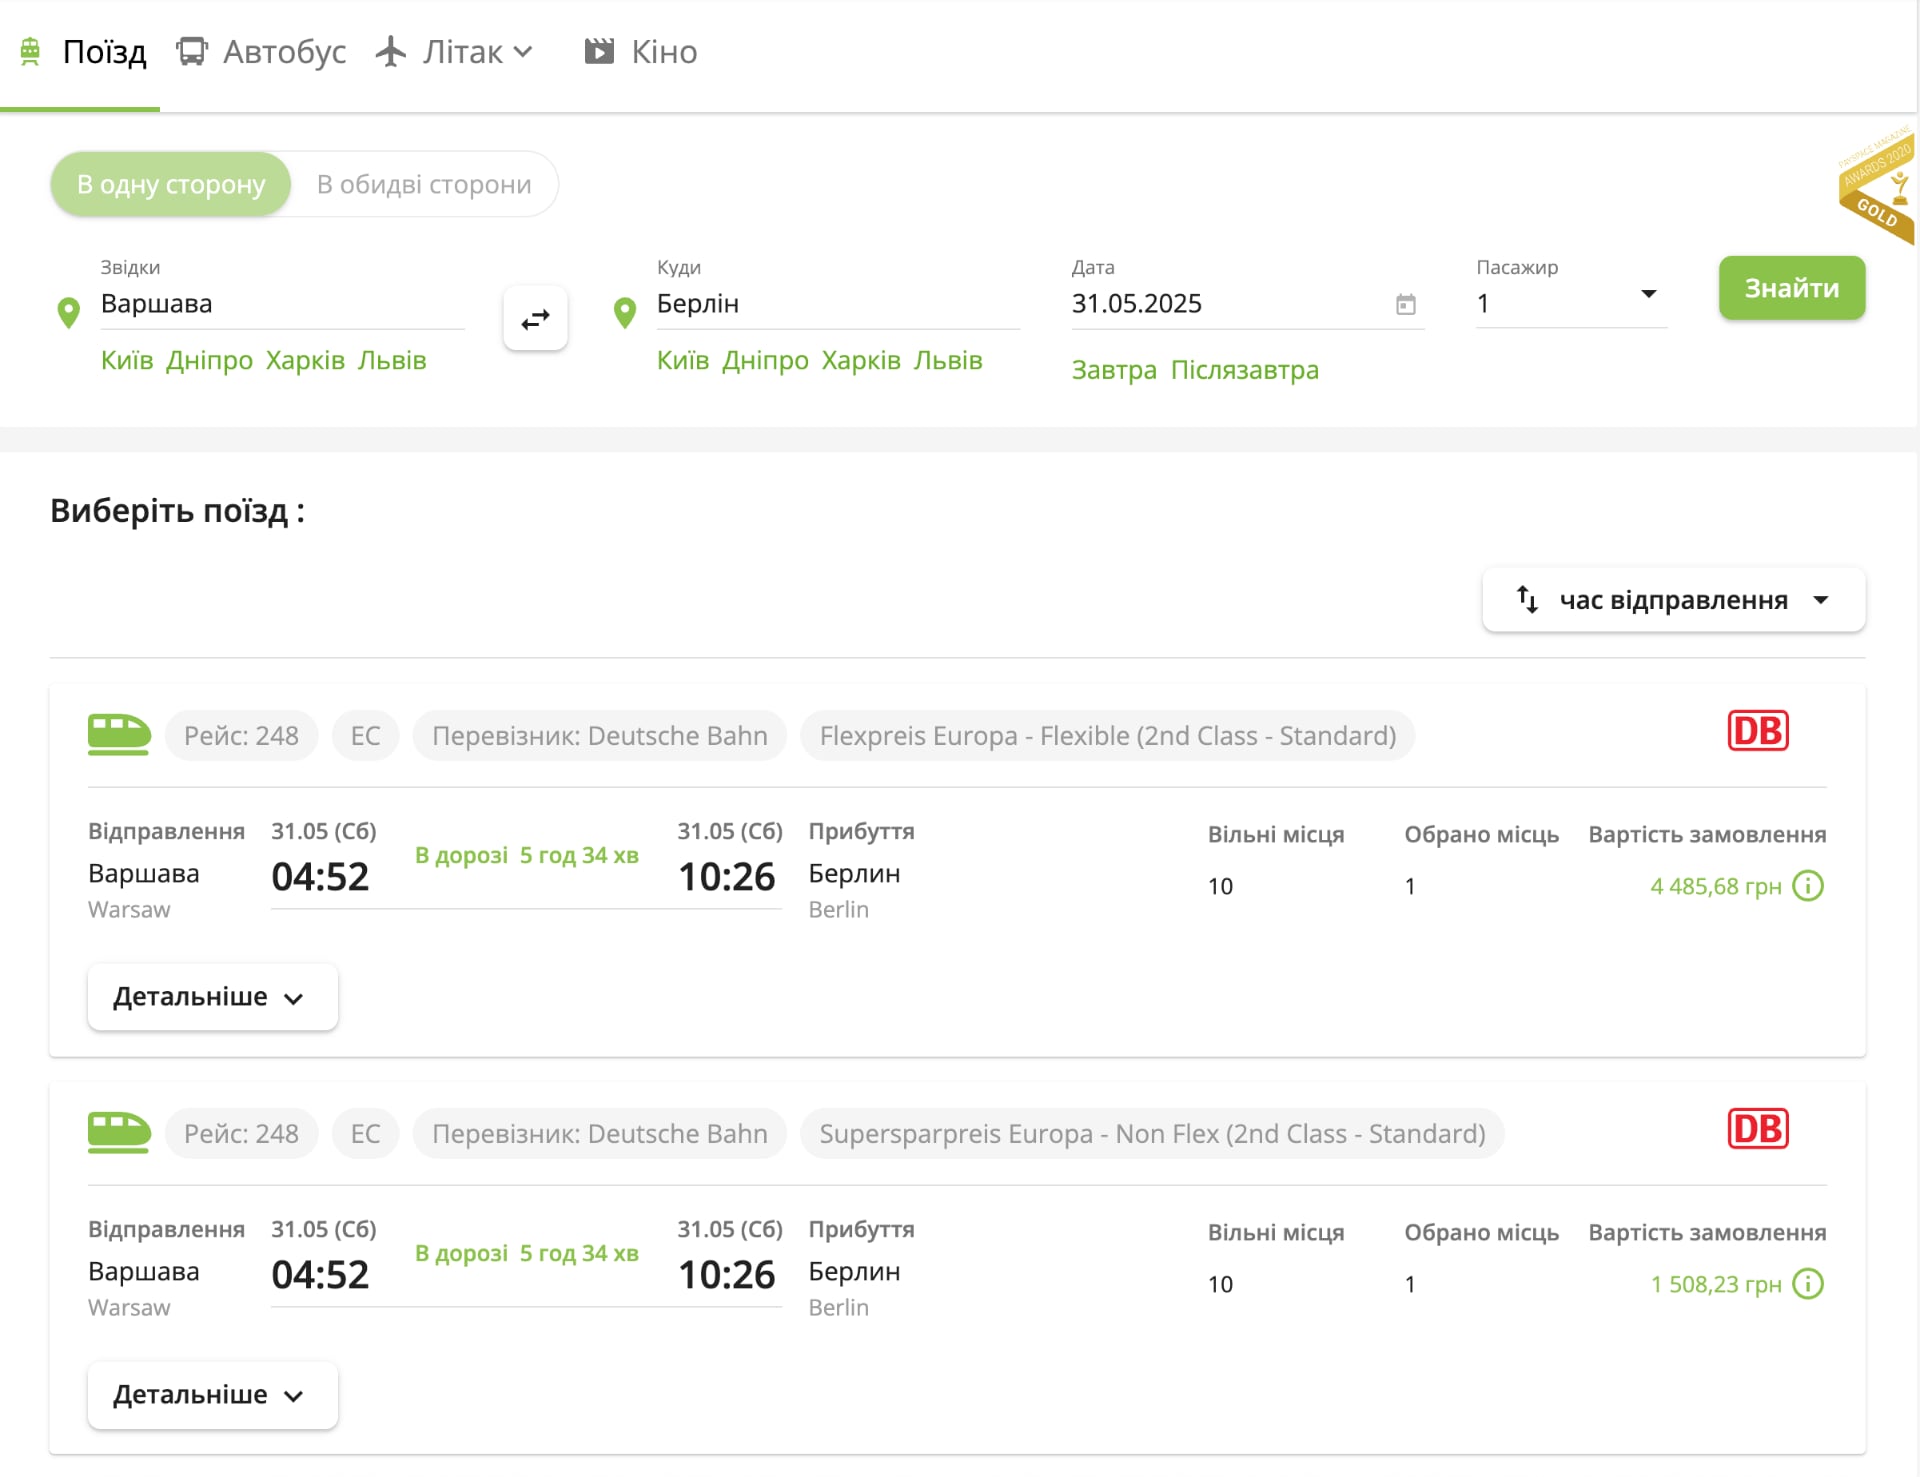Viewport: 1920px width, 1477px height.
Task: Expand 'Детальніше' on the Supersparpreis card
Action: 212,1395
